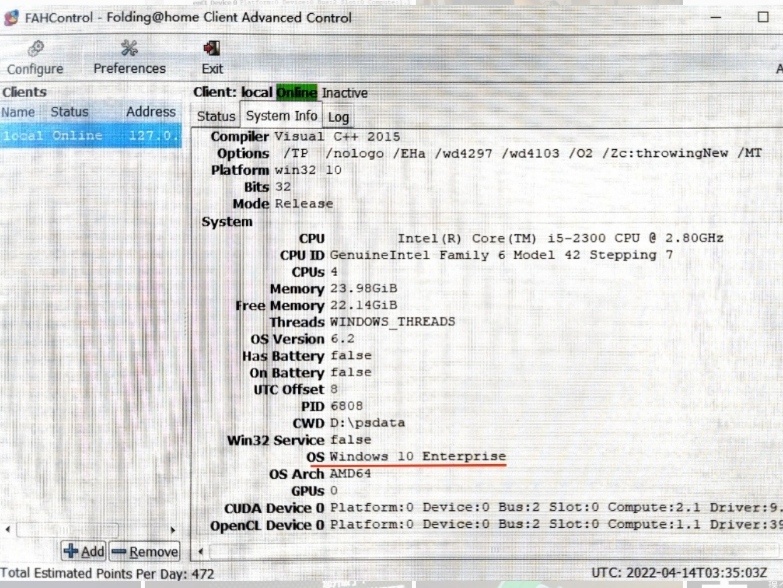This screenshot has width=783, height=588.
Task: Click the compiler Options flags line
Action: coord(522,153)
